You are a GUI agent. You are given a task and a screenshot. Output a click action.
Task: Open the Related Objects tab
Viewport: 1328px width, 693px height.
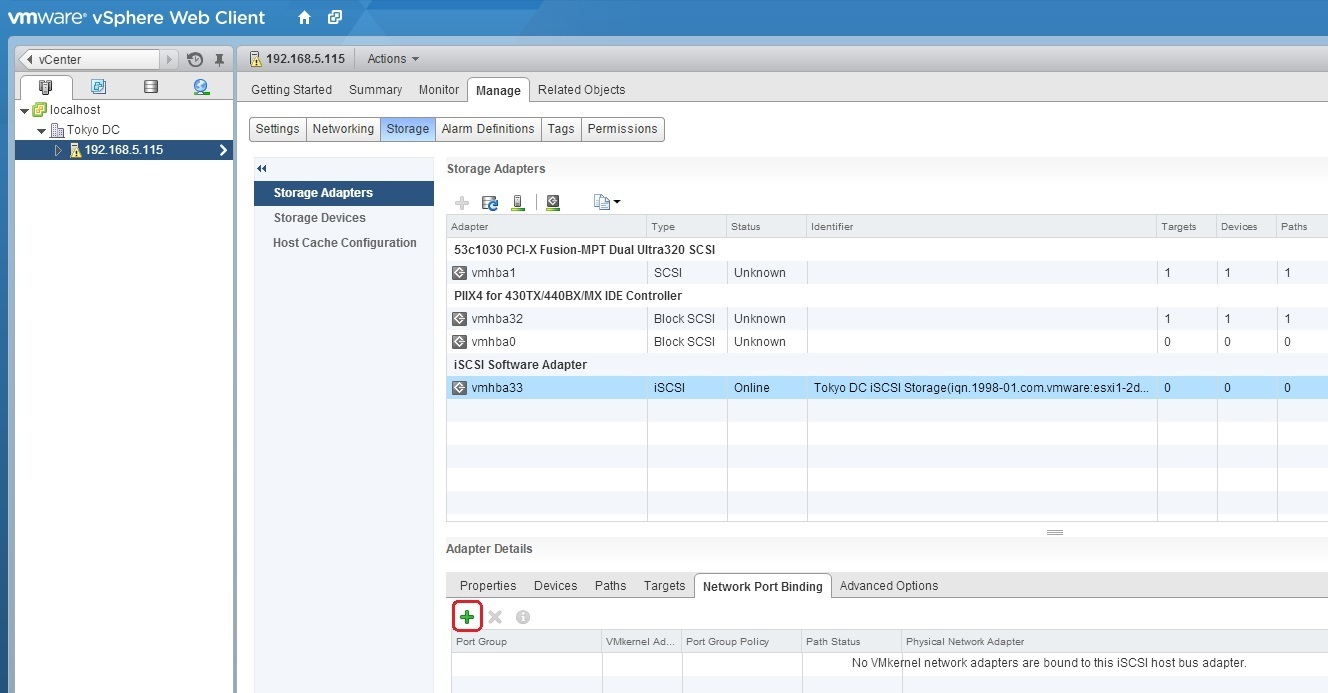[581, 90]
